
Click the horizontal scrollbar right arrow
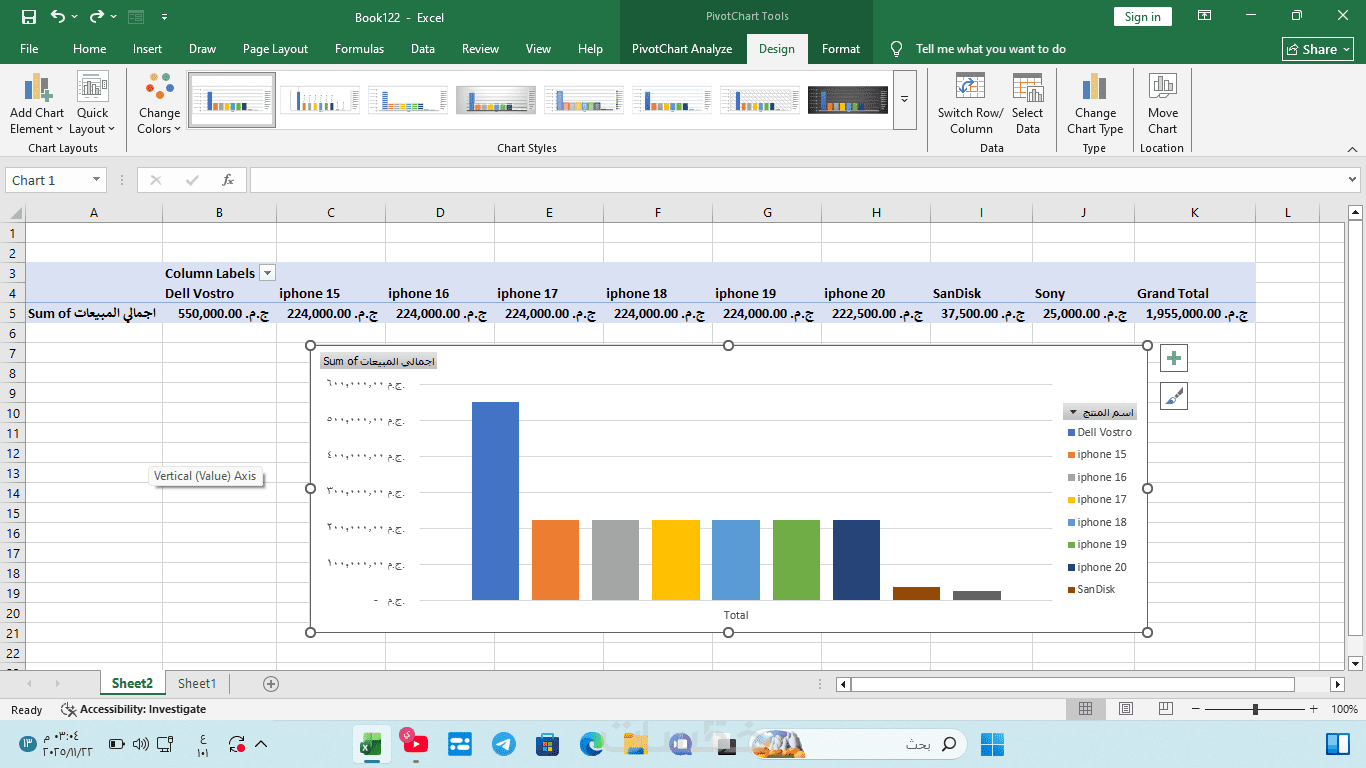(x=1337, y=684)
